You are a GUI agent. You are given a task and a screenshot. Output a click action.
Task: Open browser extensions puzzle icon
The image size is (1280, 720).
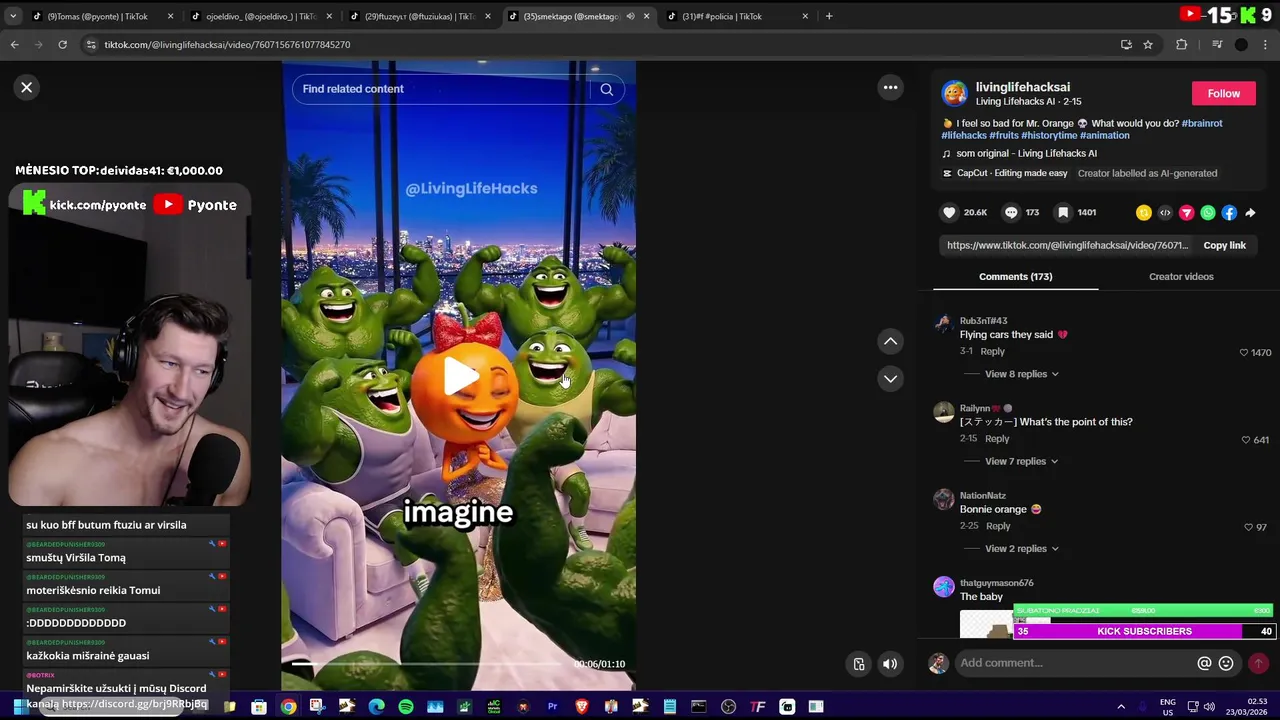1181,45
